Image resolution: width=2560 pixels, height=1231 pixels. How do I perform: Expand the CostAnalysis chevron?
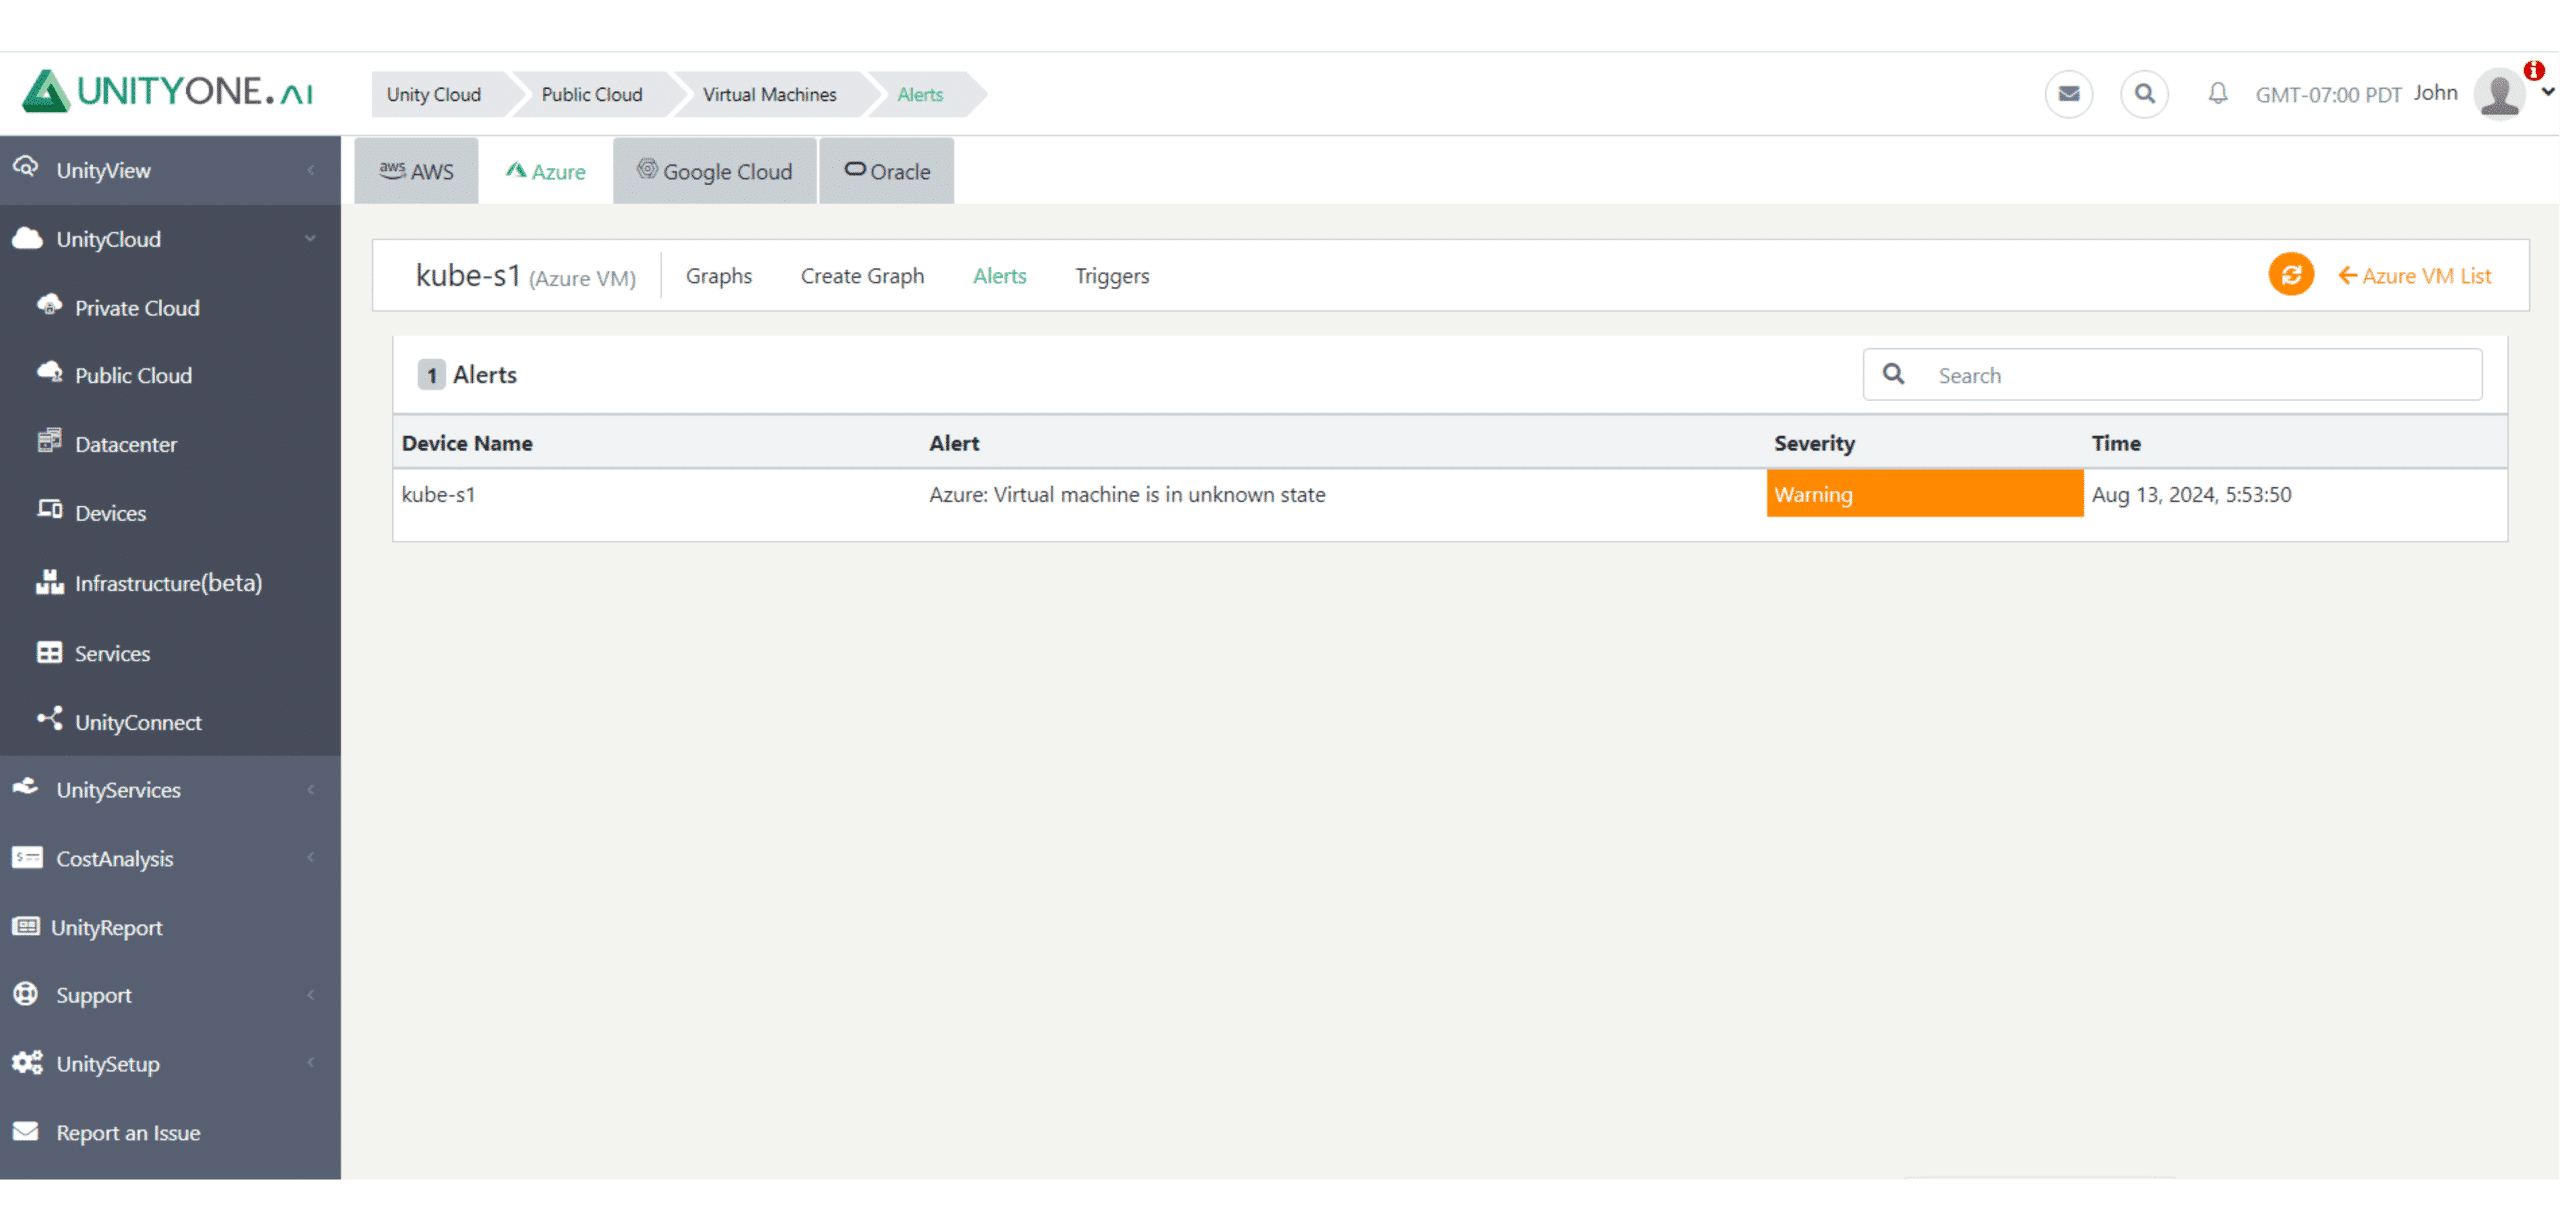click(x=311, y=858)
